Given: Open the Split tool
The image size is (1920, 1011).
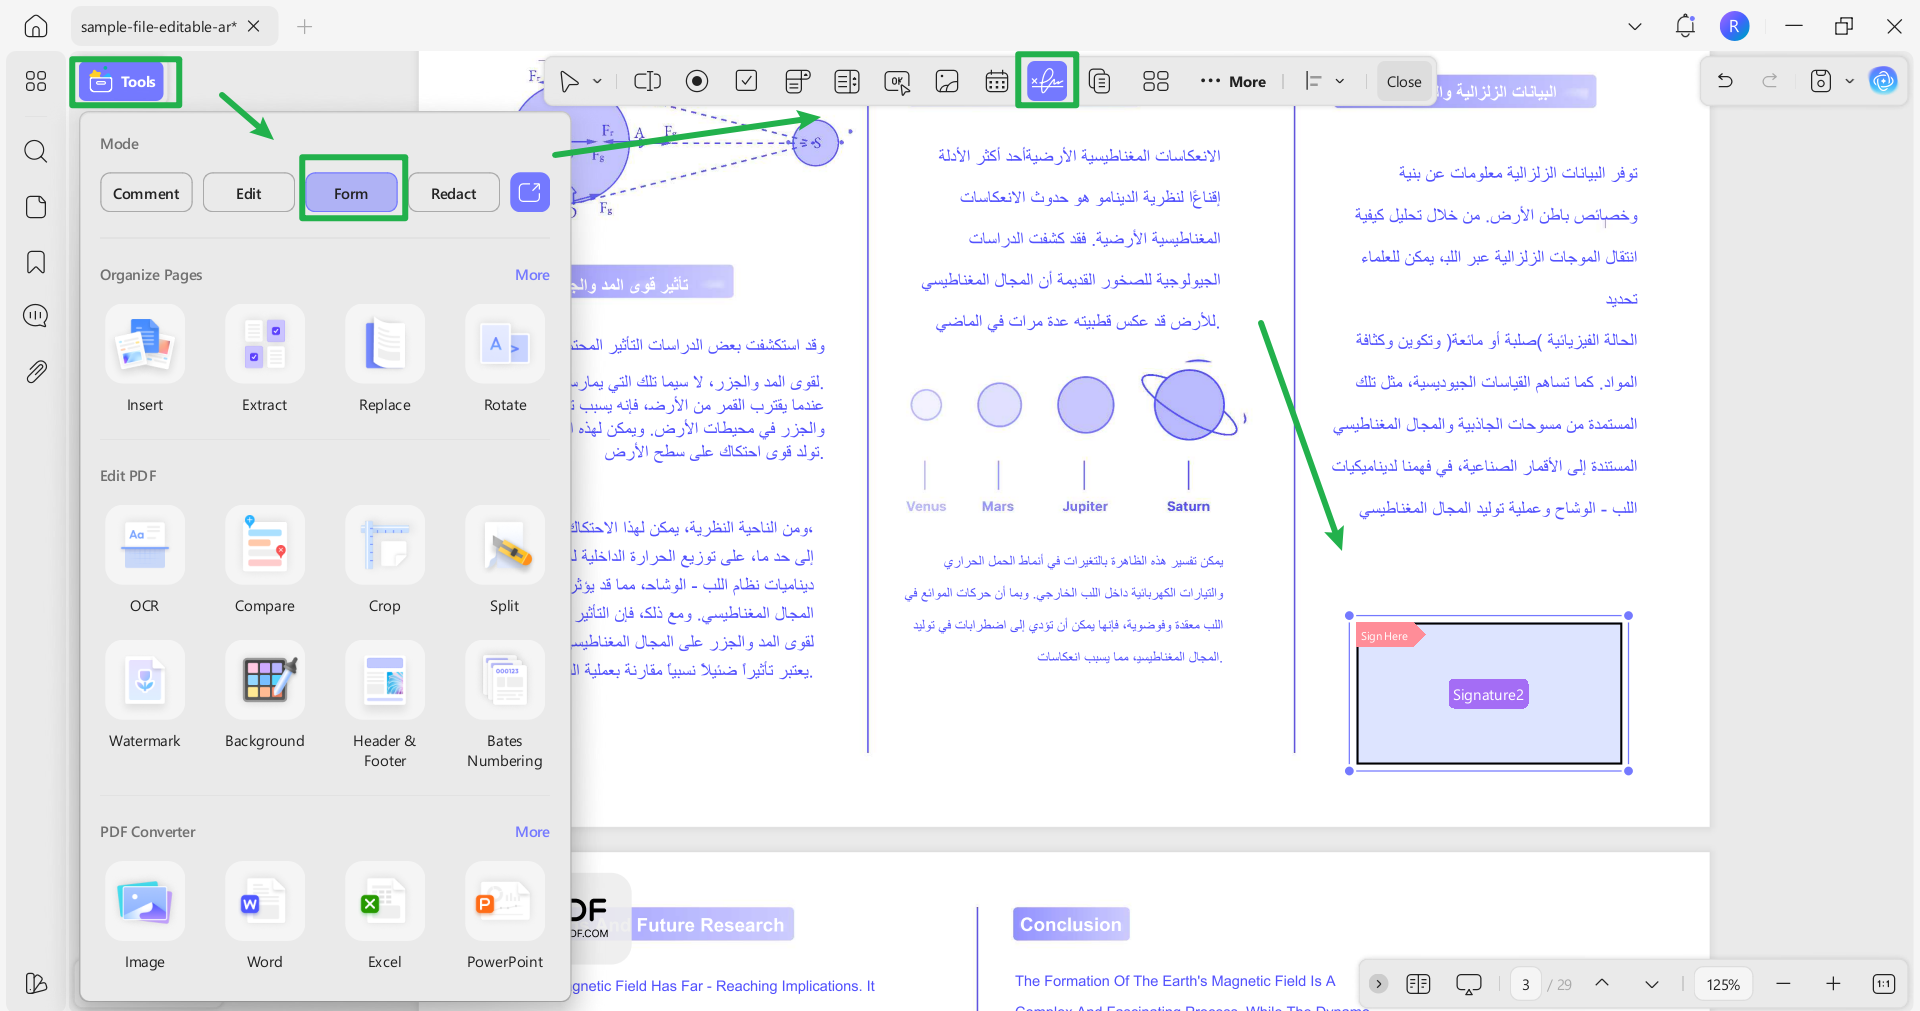Looking at the screenshot, I should [505, 561].
